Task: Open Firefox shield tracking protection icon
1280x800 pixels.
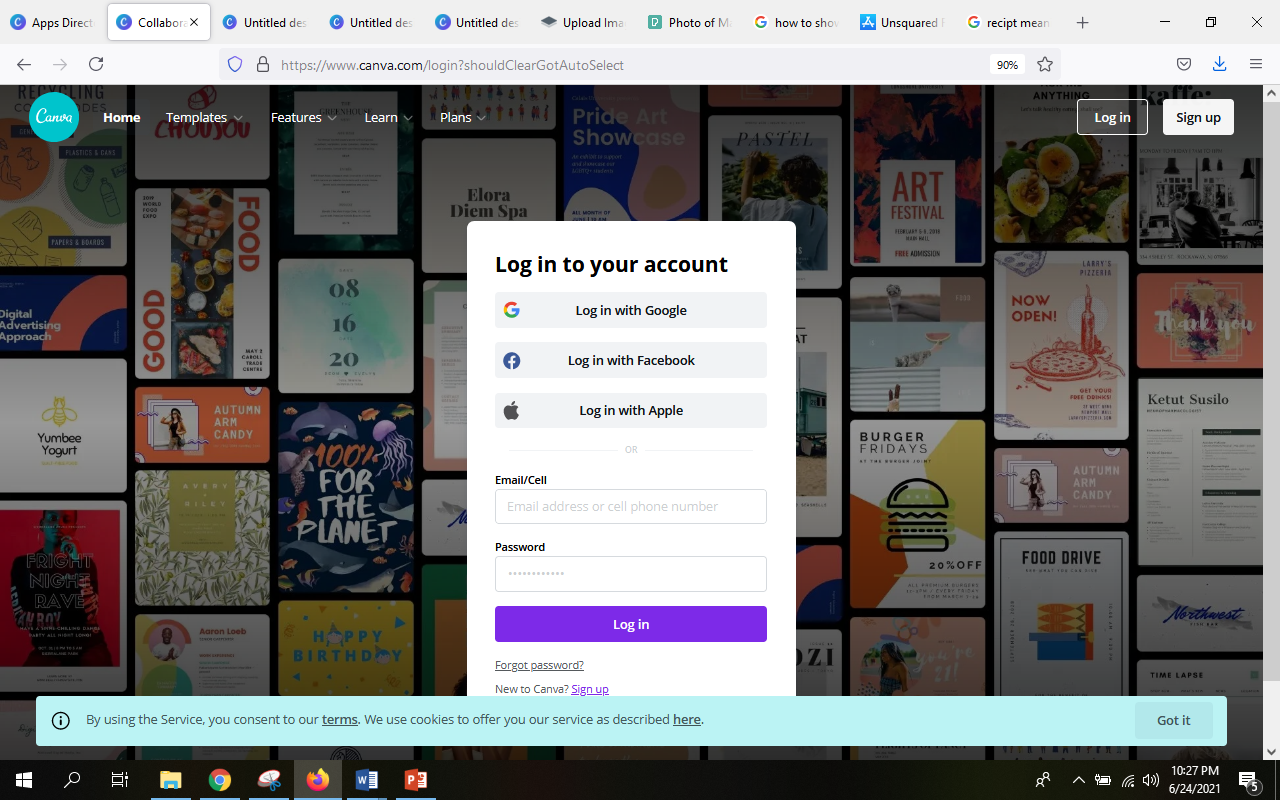Action: coord(235,64)
